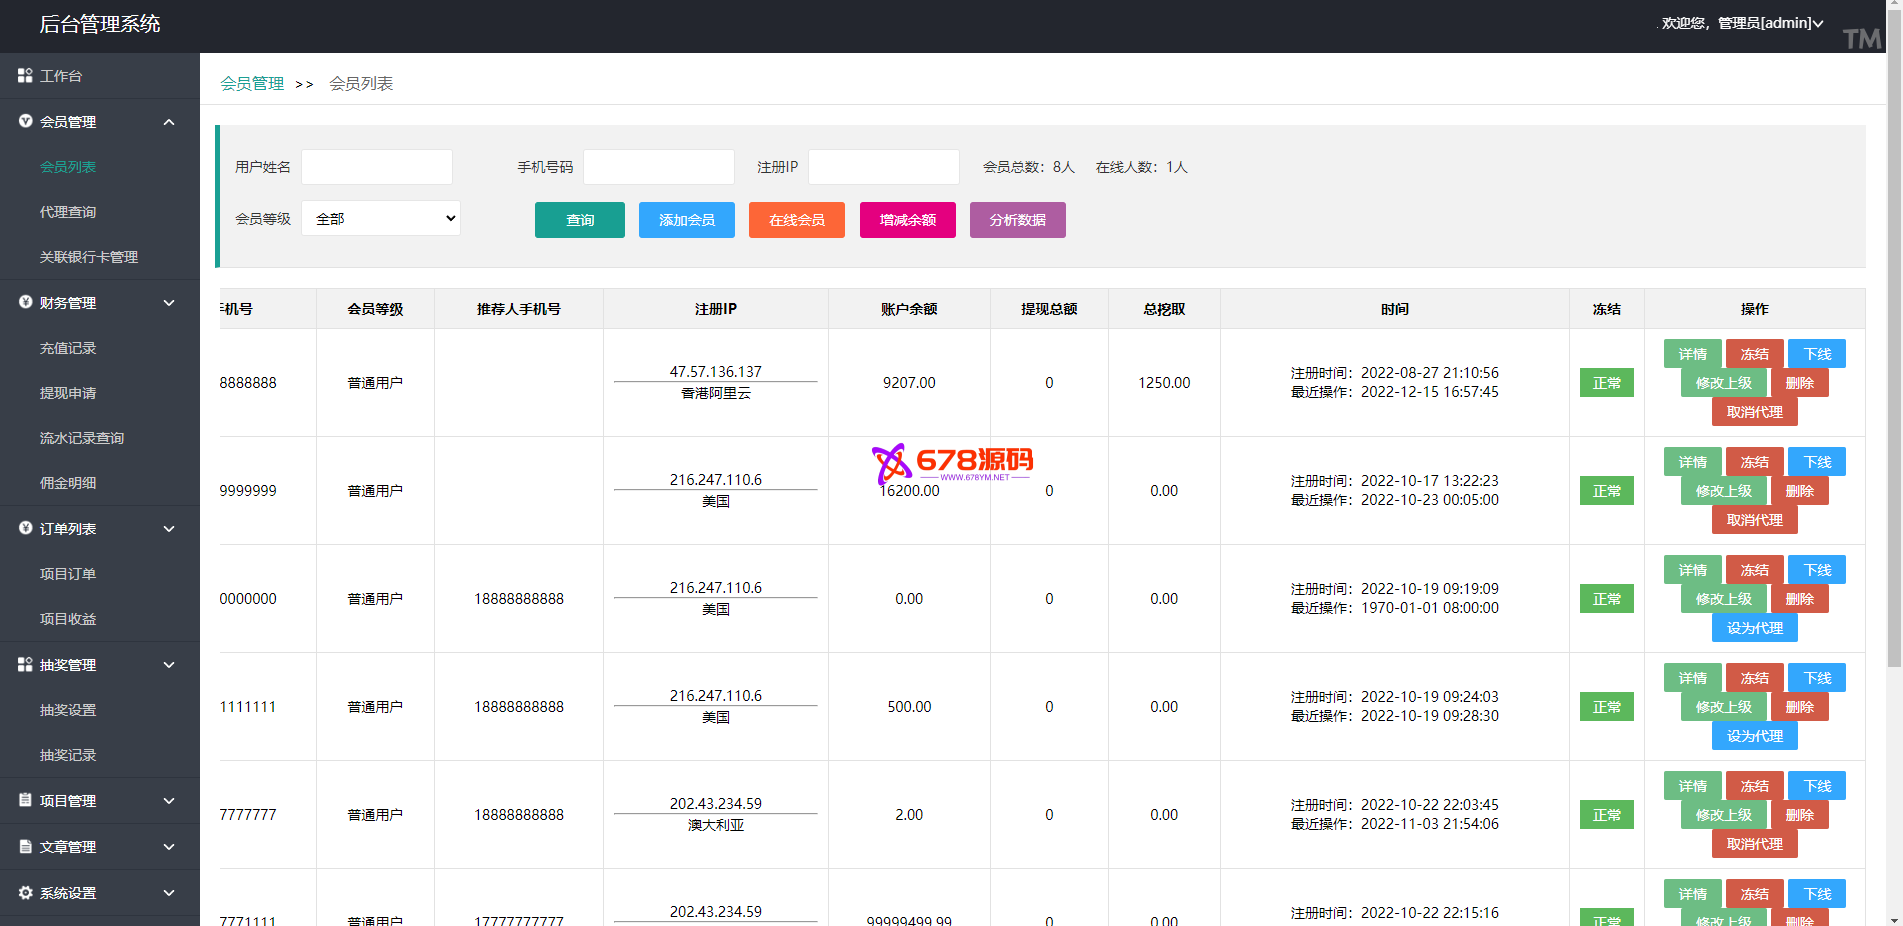
Task: Click the Lottery Management grid icon
Action: 25,664
